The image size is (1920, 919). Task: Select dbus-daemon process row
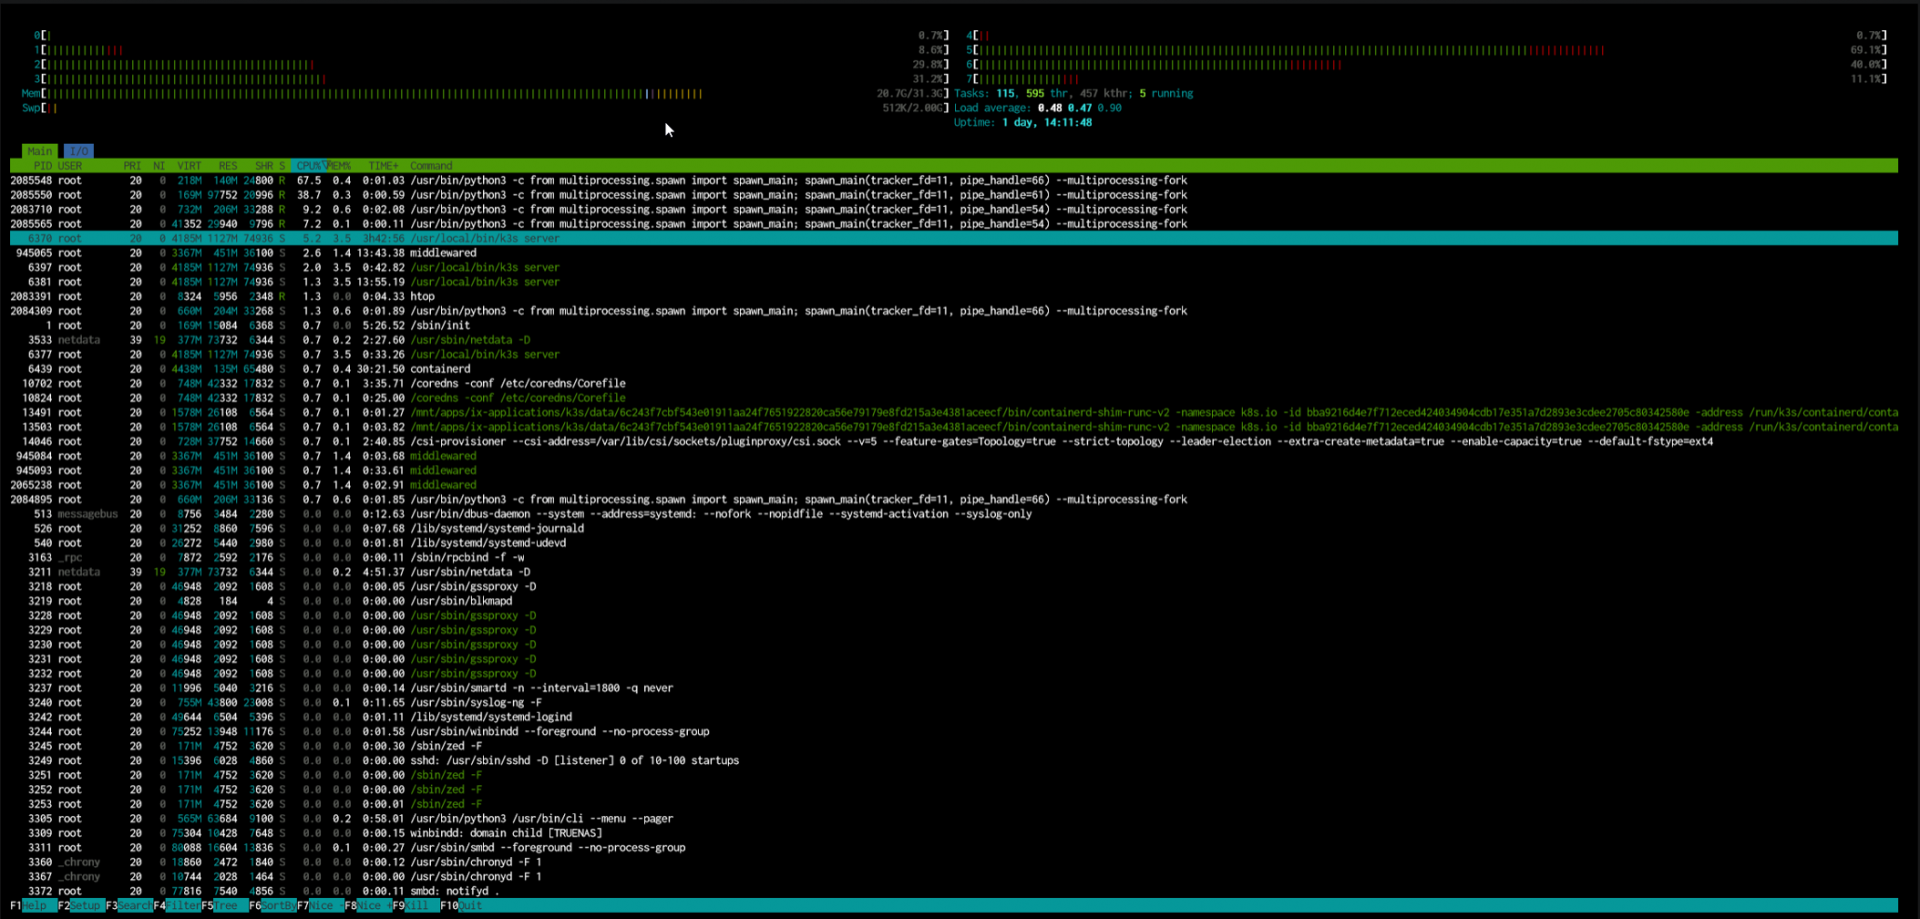tap(954, 514)
